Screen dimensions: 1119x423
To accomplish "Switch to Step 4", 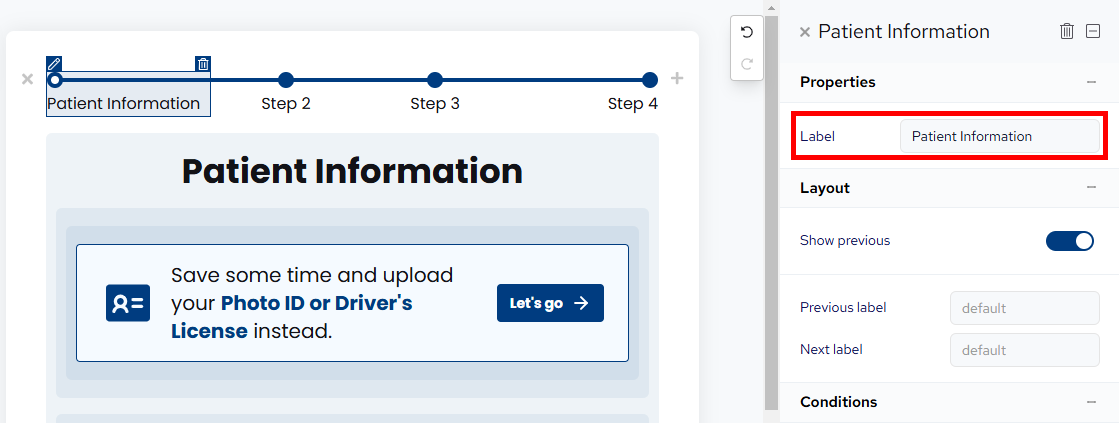I will [x=633, y=104].
